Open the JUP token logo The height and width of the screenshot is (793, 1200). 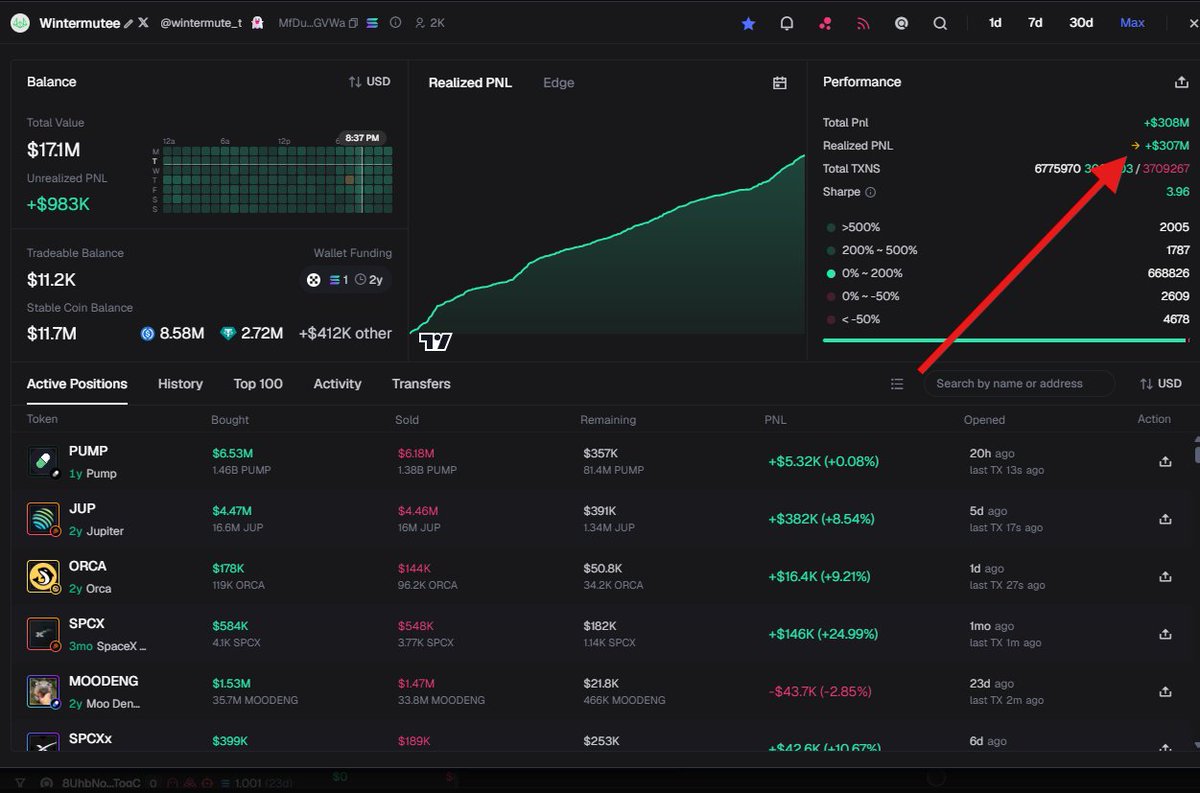(x=43, y=518)
